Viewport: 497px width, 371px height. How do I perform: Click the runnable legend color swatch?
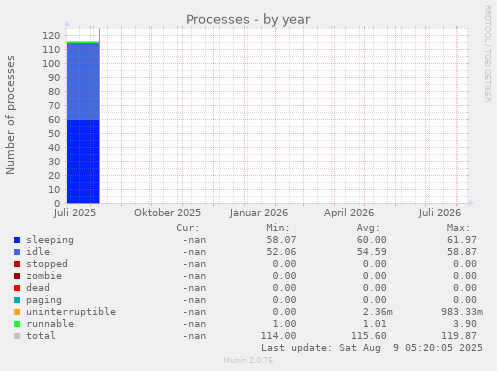tap(17, 324)
